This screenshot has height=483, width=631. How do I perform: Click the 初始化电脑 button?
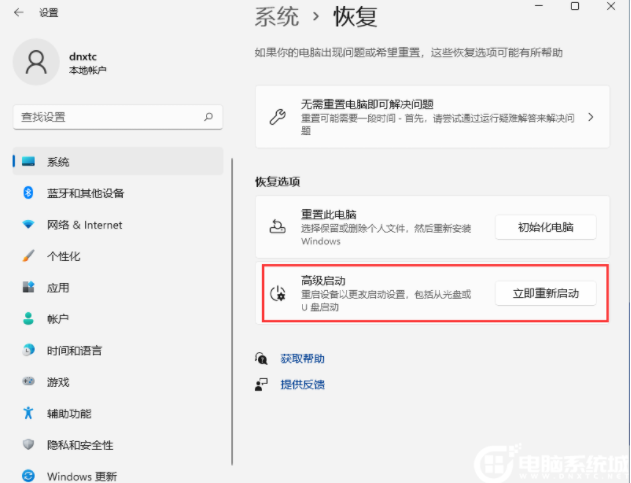point(545,227)
